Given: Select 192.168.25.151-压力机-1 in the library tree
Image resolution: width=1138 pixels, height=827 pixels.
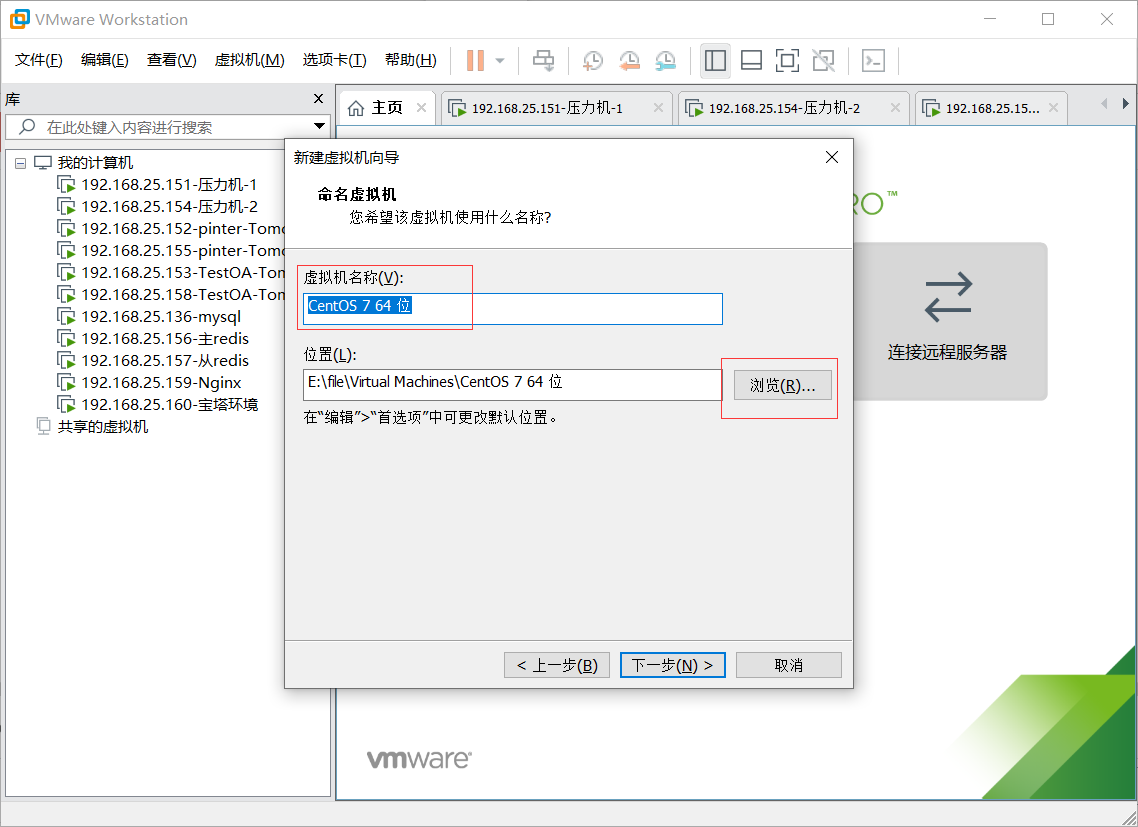Looking at the screenshot, I should [x=157, y=184].
